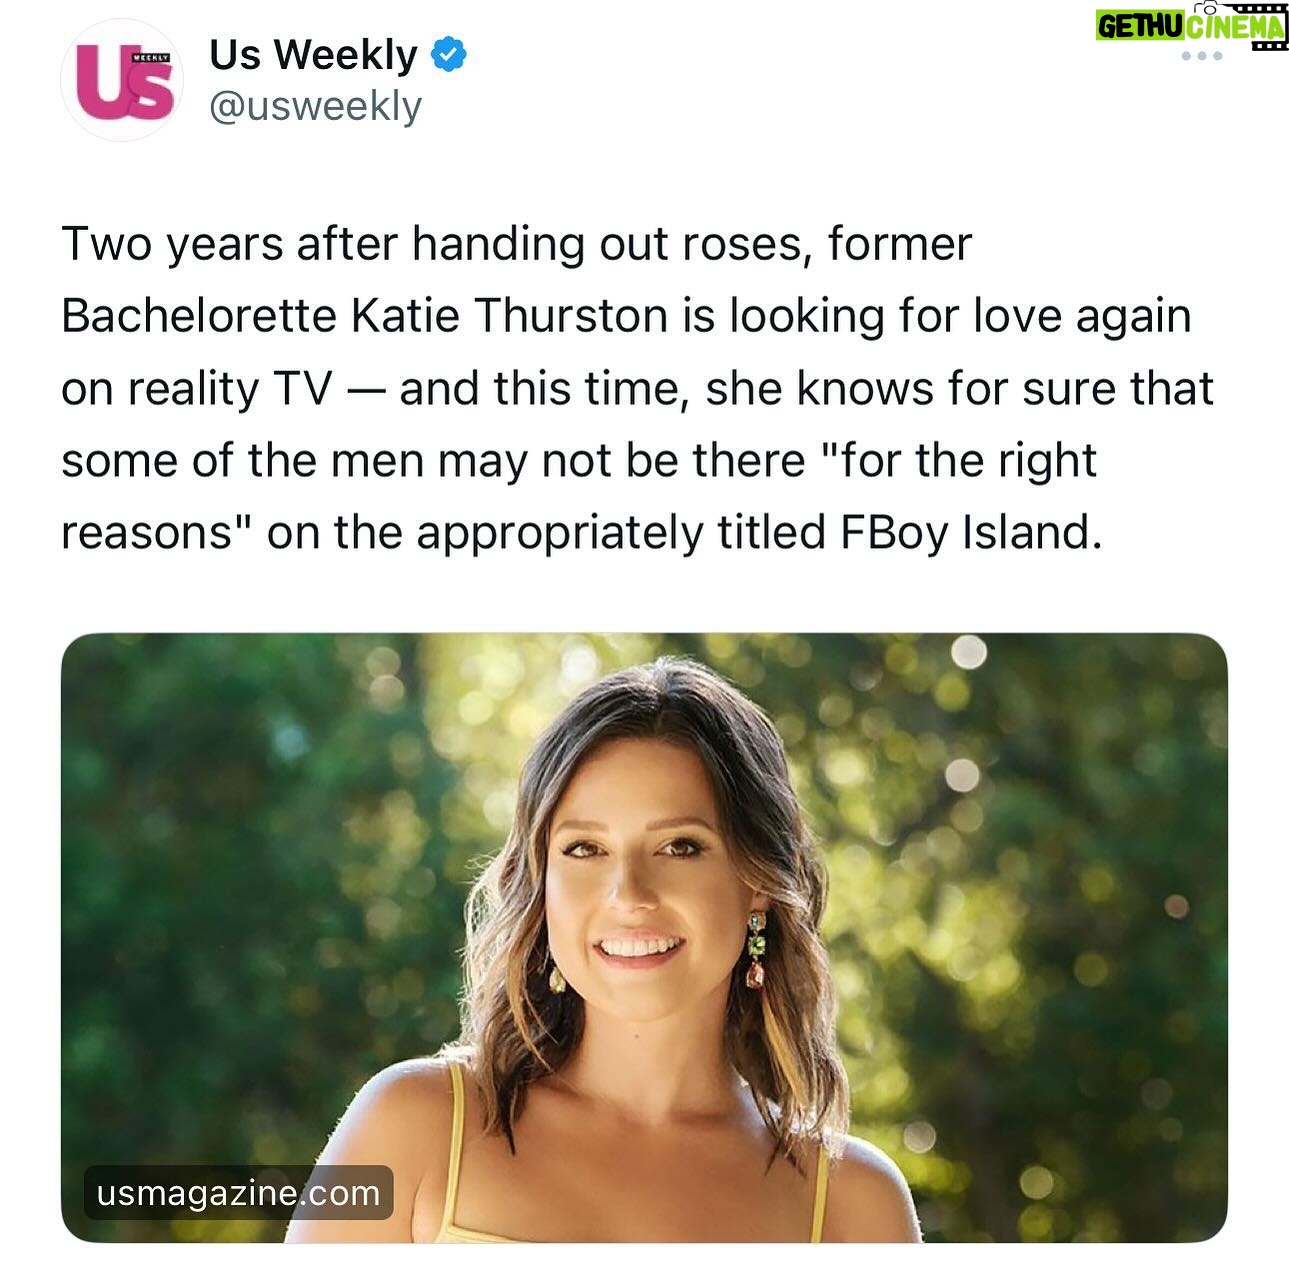Open the article preview photo card
This screenshot has width=1289, height=1282.
[644, 937]
